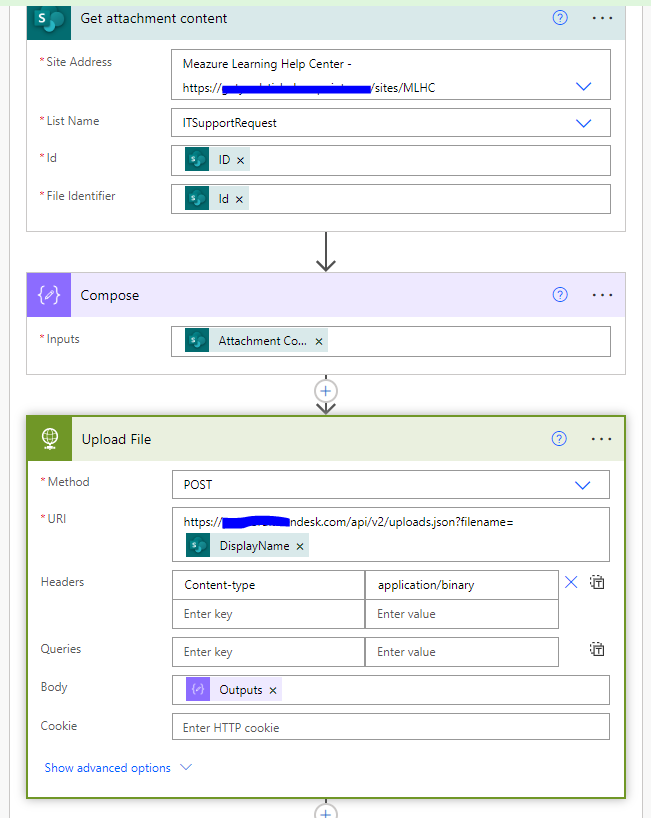Click the Queries value field

click(x=461, y=652)
